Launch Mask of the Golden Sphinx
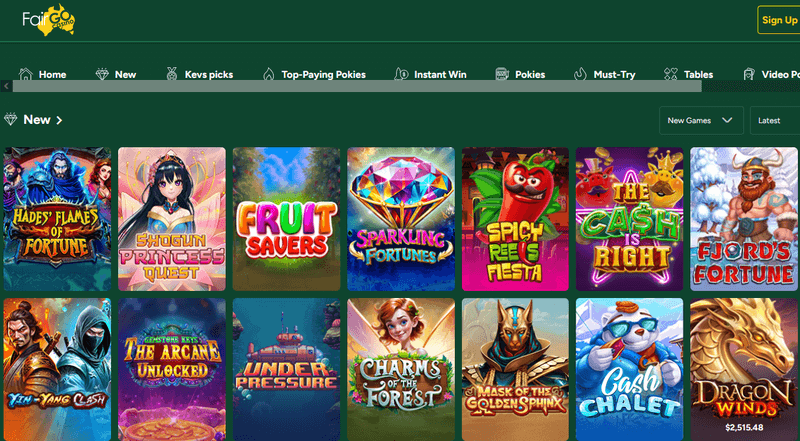This screenshot has width=800, height=441. click(x=515, y=370)
